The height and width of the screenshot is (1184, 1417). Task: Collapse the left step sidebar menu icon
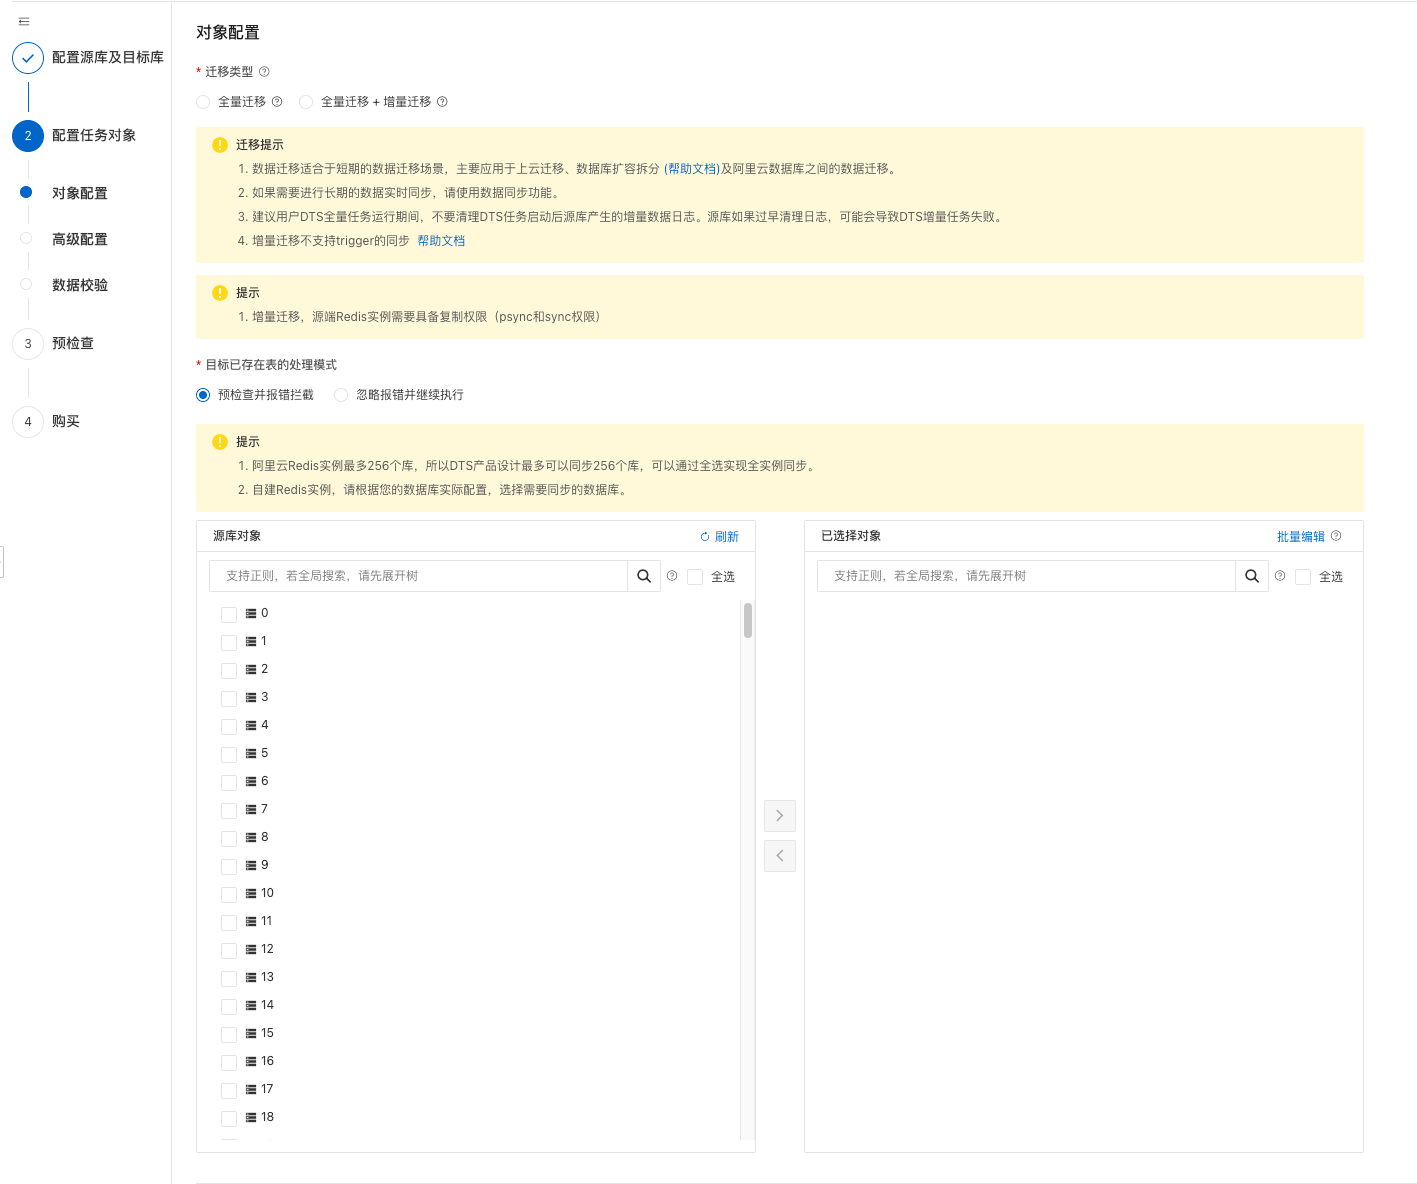pos(24,21)
